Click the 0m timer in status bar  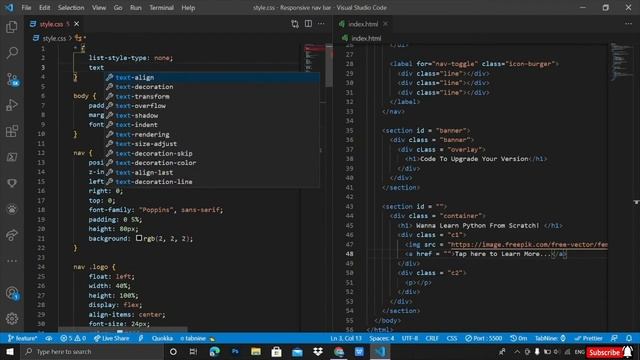click(519, 338)
